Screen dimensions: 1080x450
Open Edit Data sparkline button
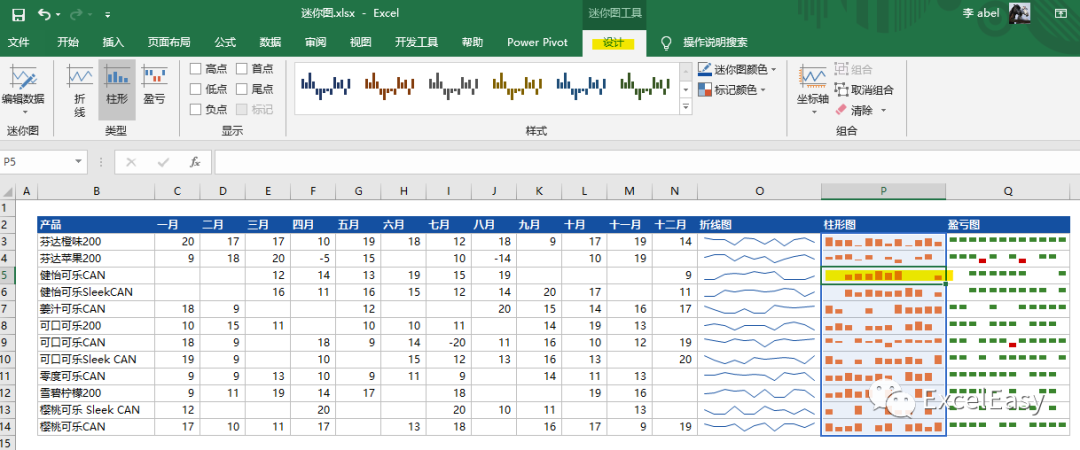pyautogui.click(x=23, y=88)
